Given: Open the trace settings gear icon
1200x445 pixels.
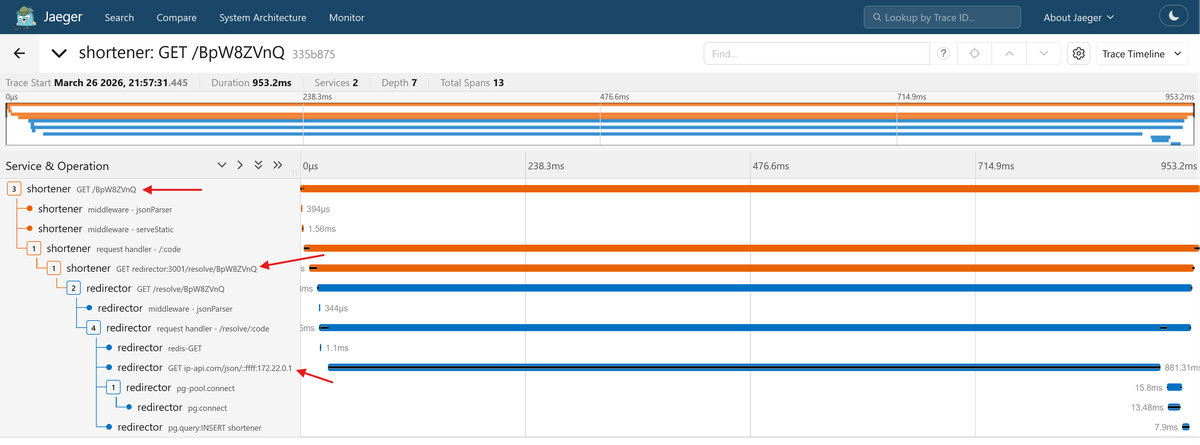Looking at the screenshot, I should [1079, 54].
